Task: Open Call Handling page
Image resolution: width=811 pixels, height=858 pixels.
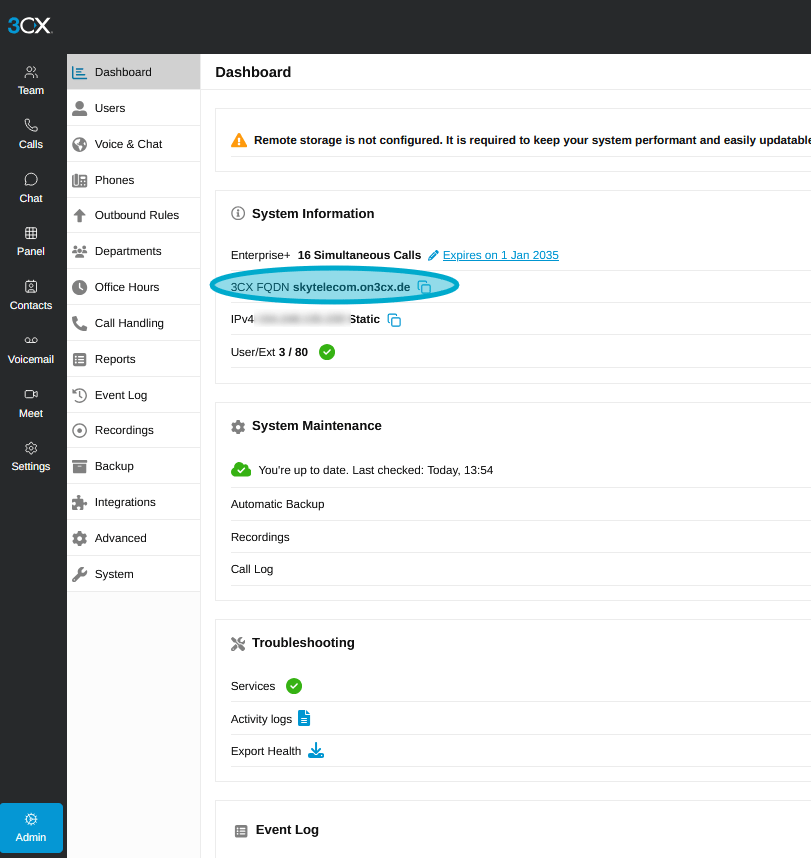Action: coord(134,323)
